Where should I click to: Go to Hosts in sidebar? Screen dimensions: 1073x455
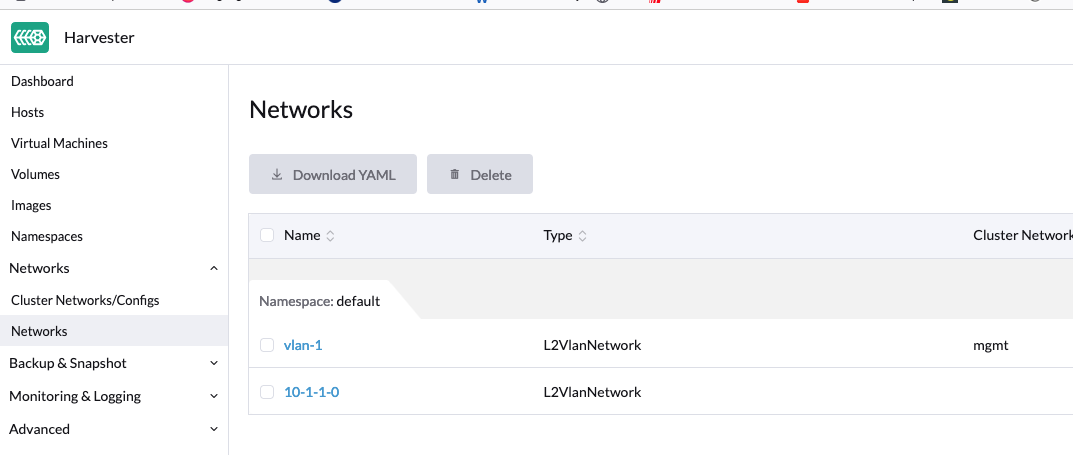coord(27,112)
